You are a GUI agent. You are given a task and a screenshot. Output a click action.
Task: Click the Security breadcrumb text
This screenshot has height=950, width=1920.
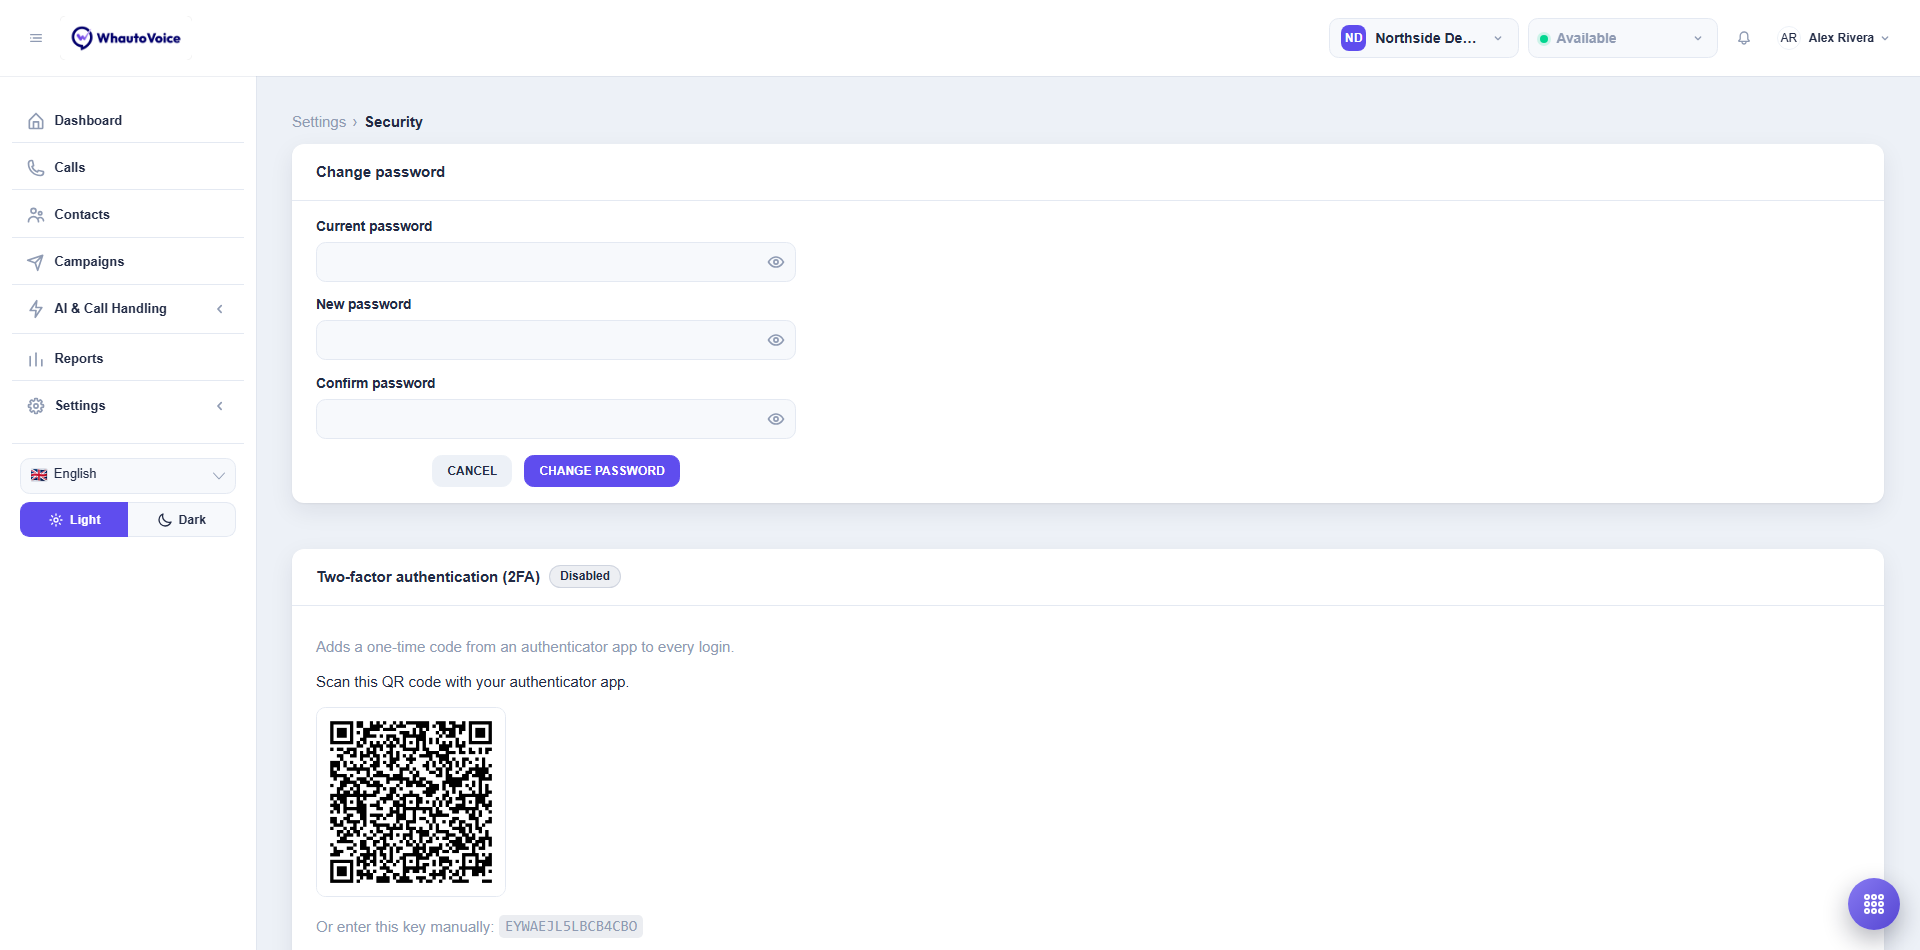[394, 122]
